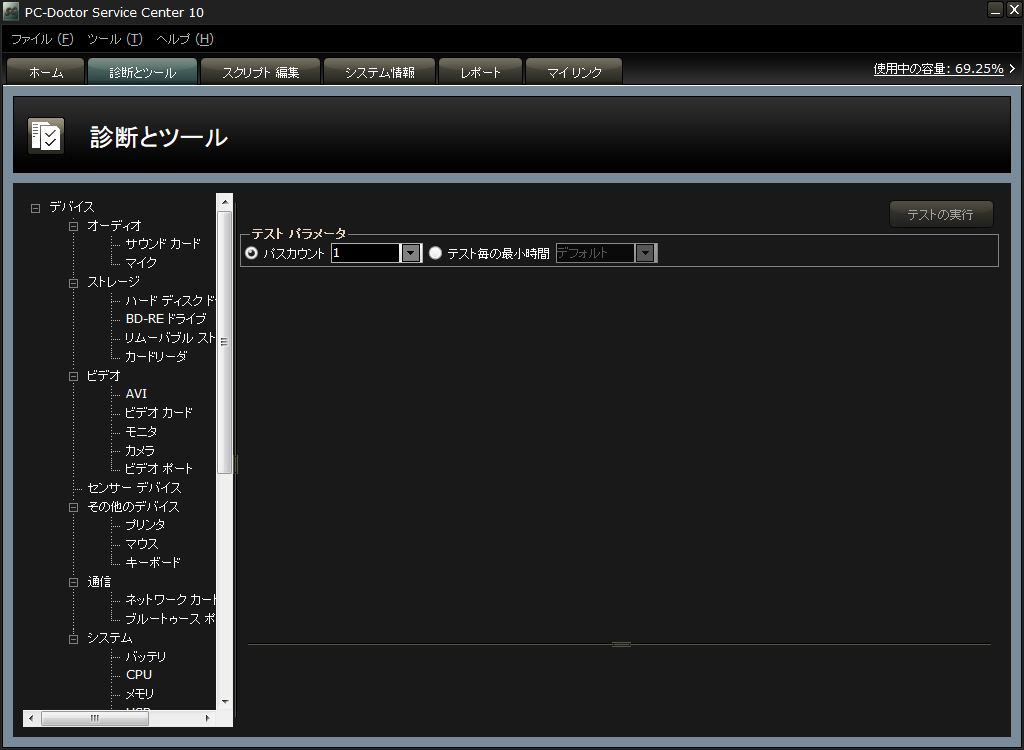Viewport: 1024px width, 750px height.
Task: Click the テストの実行 button
Action: coord(941,214)
